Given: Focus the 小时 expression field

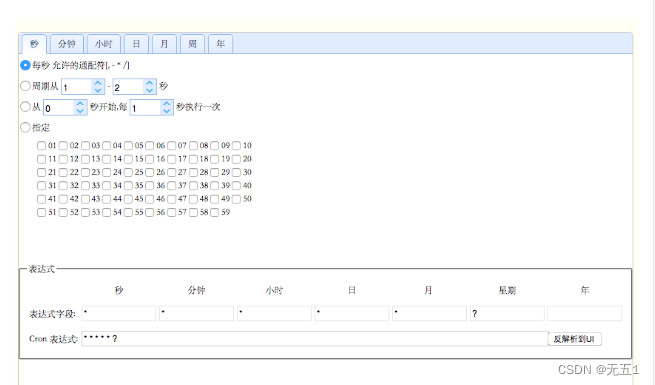Looking at the screenshot, I should pos(274,313).
